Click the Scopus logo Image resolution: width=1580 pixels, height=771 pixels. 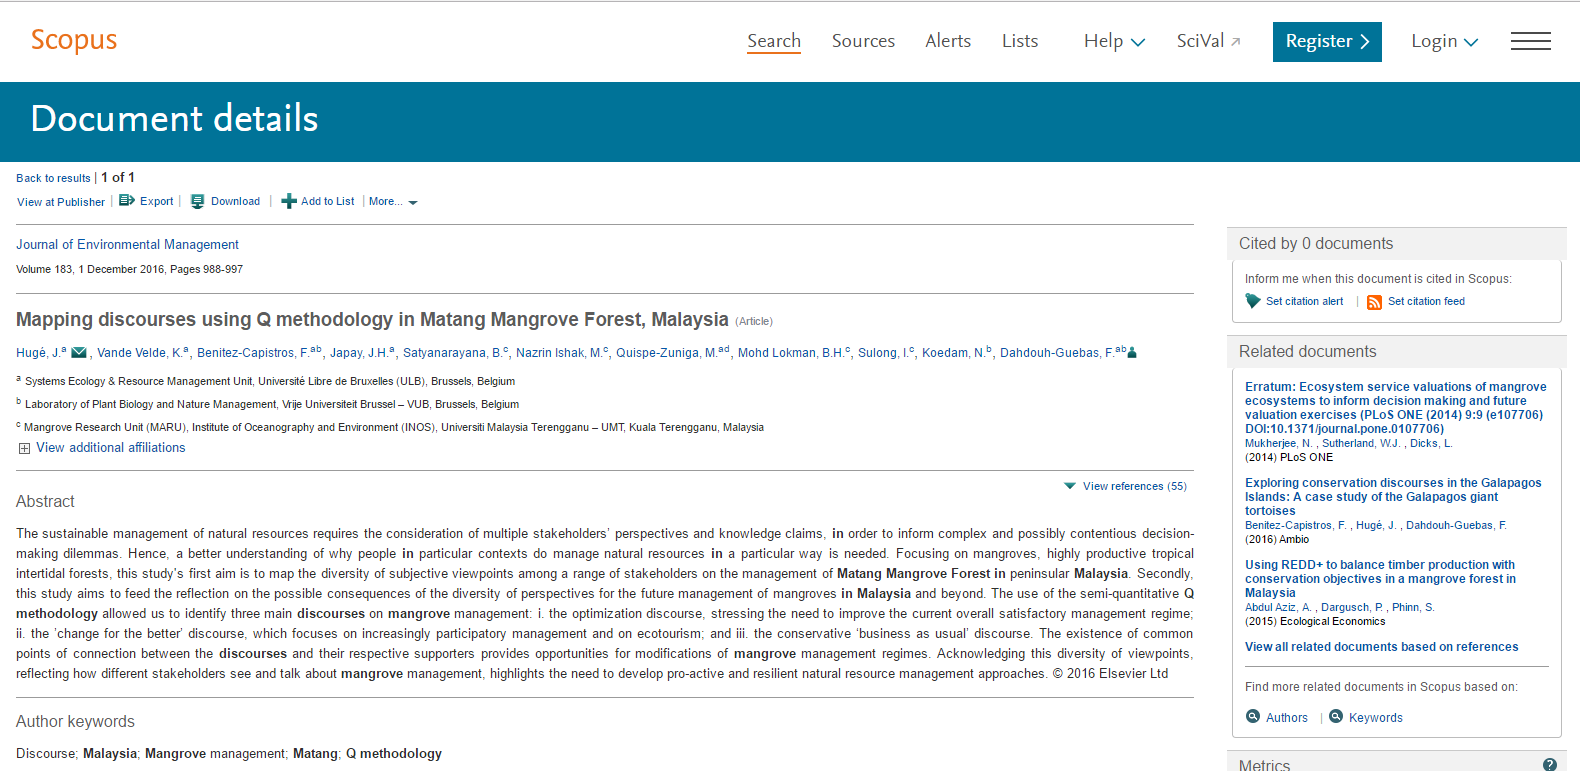coord(74,40)
